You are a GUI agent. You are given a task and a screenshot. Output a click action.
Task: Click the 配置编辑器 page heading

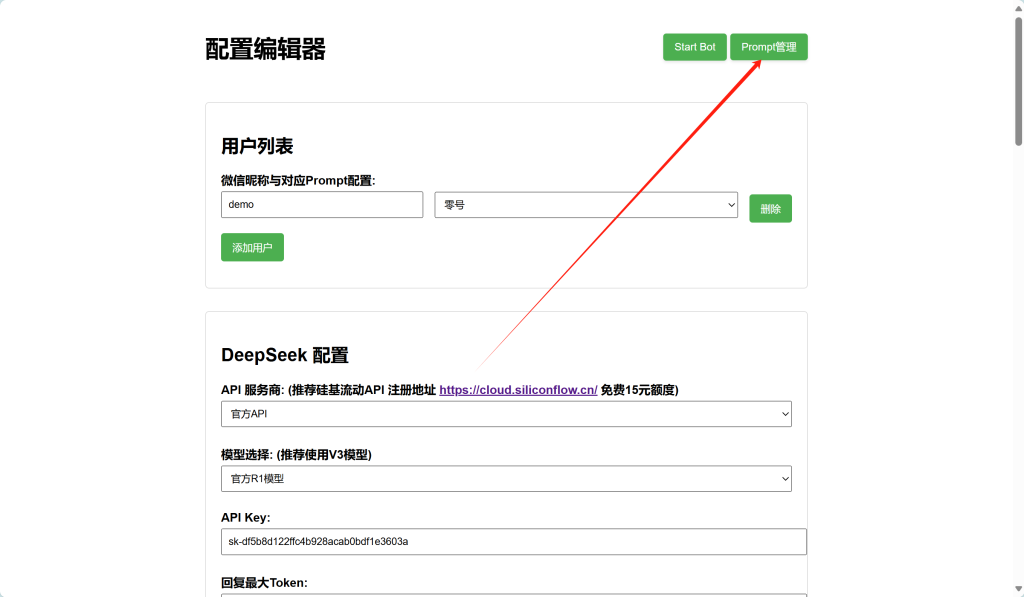point(265,49)
